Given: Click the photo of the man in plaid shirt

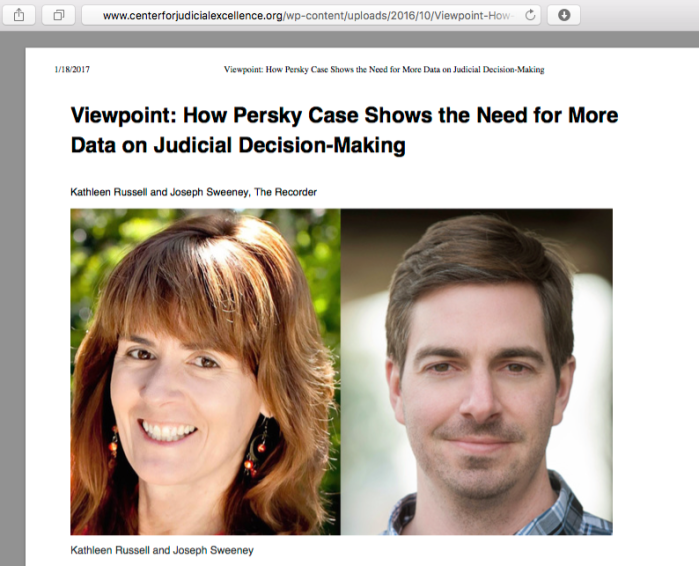Looking at the screenshot, I should [x=477, y=372].
